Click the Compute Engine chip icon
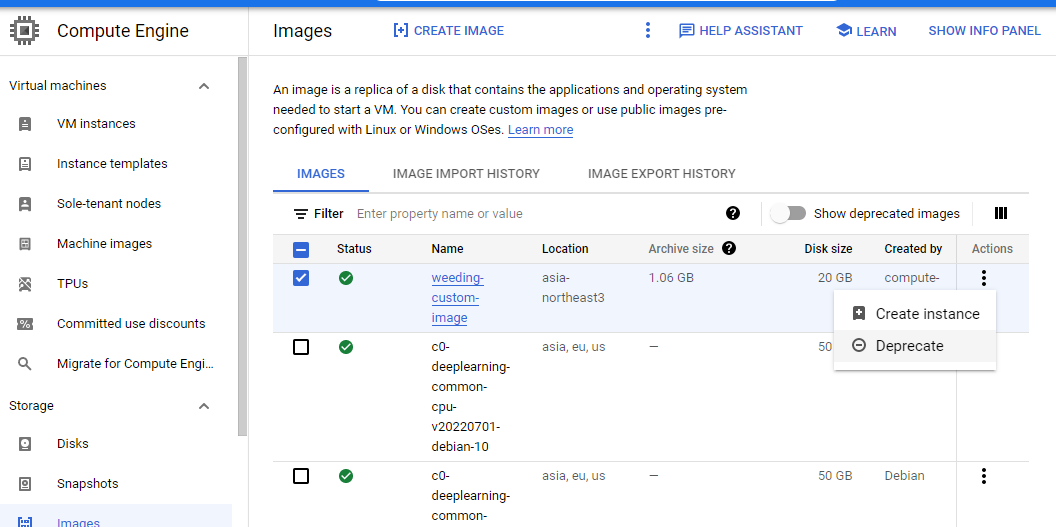 tap(24, 31)
